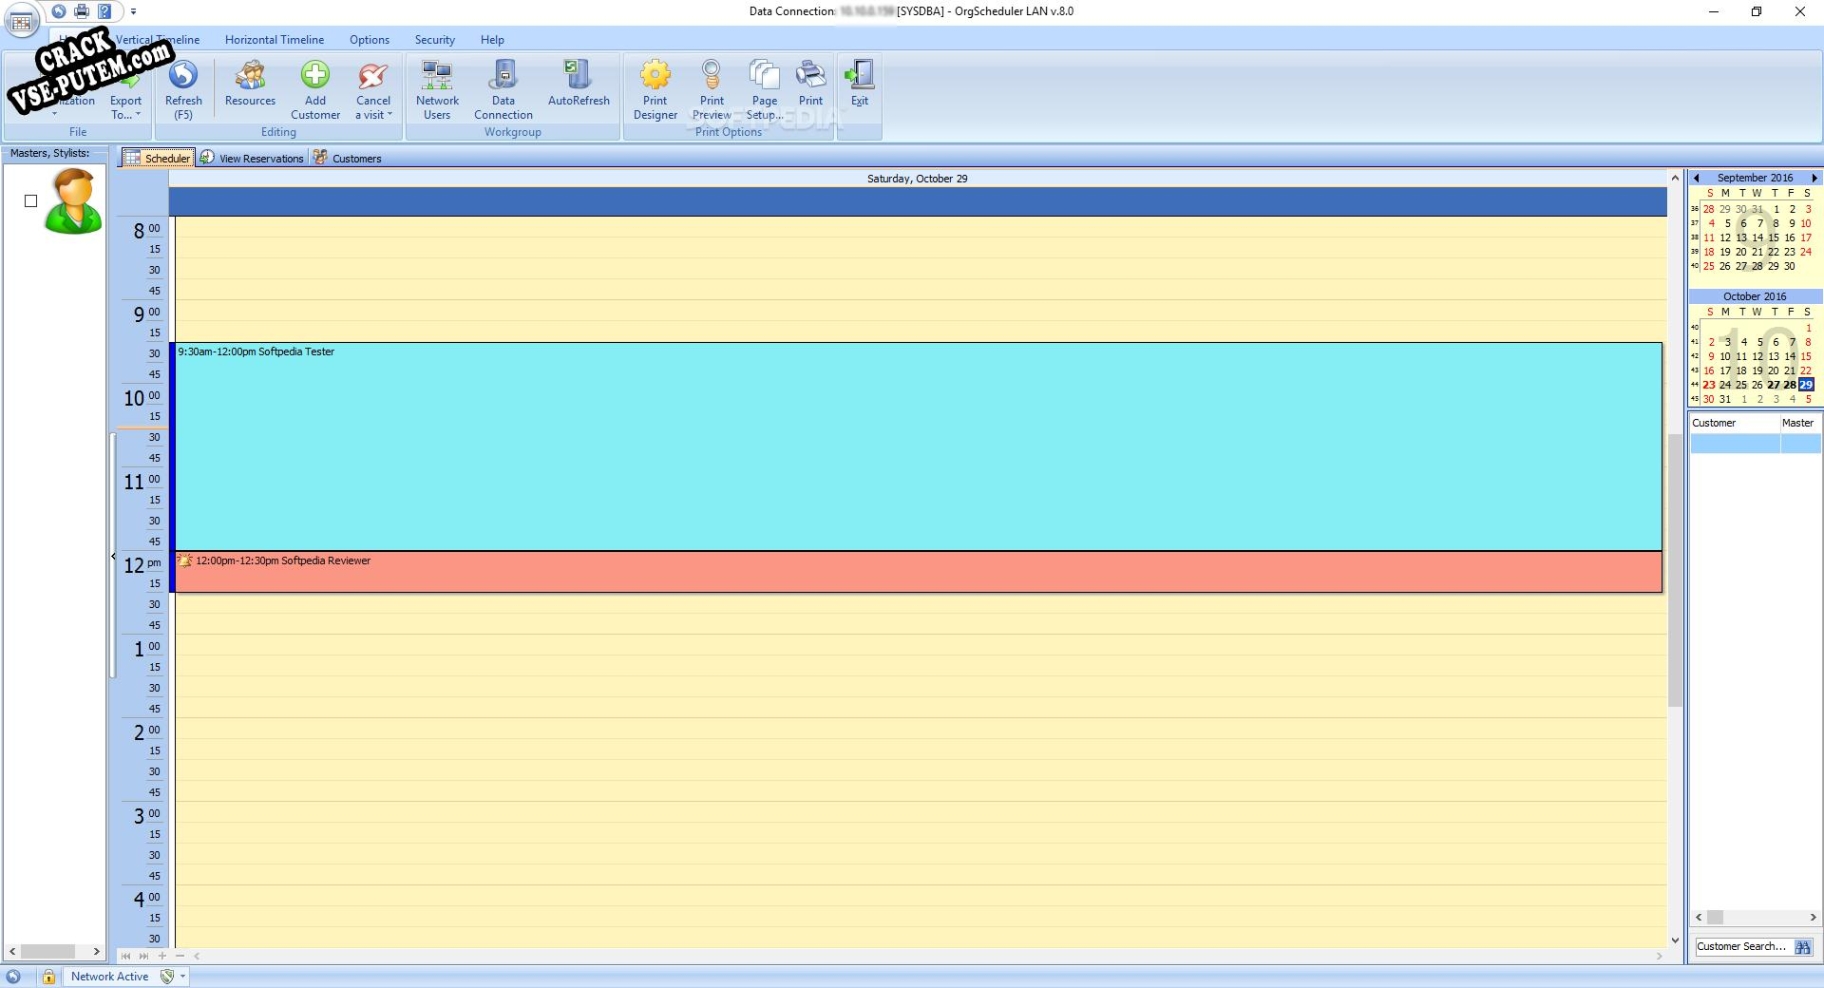Click the Network Active status label

109,977
